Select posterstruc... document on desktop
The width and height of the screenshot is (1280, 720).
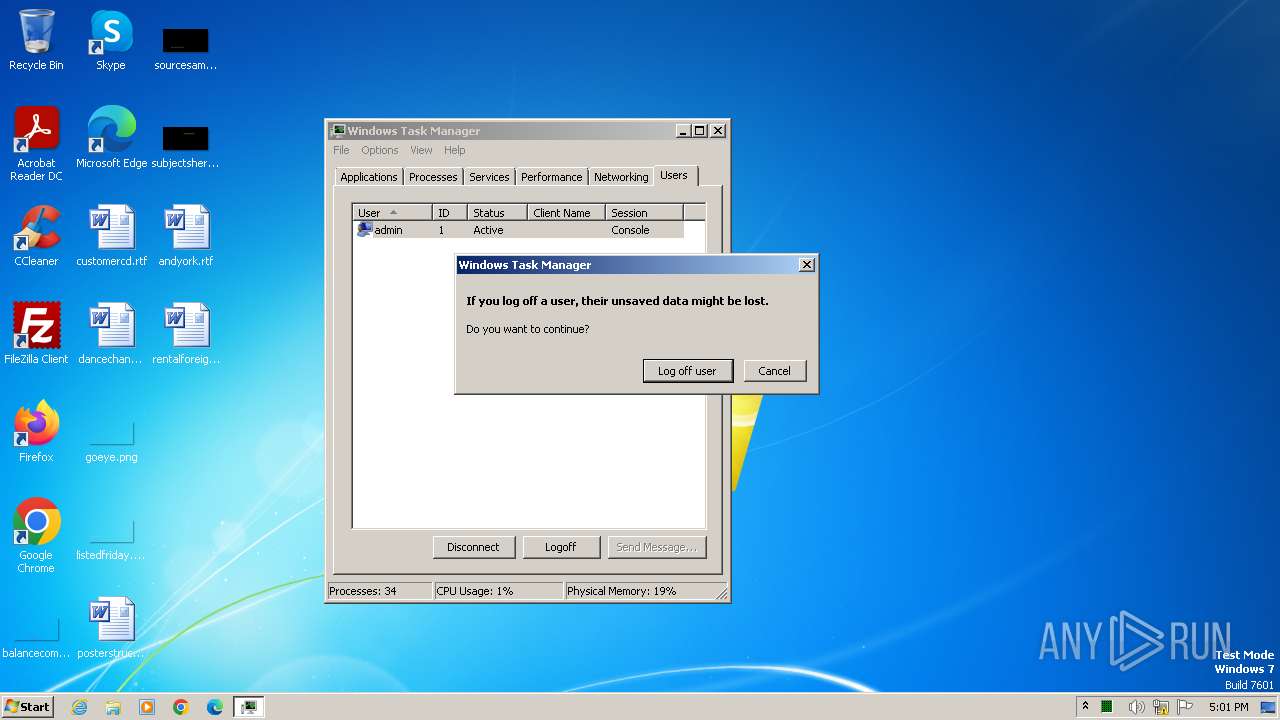pyautogui.click(x=111, y=628)
